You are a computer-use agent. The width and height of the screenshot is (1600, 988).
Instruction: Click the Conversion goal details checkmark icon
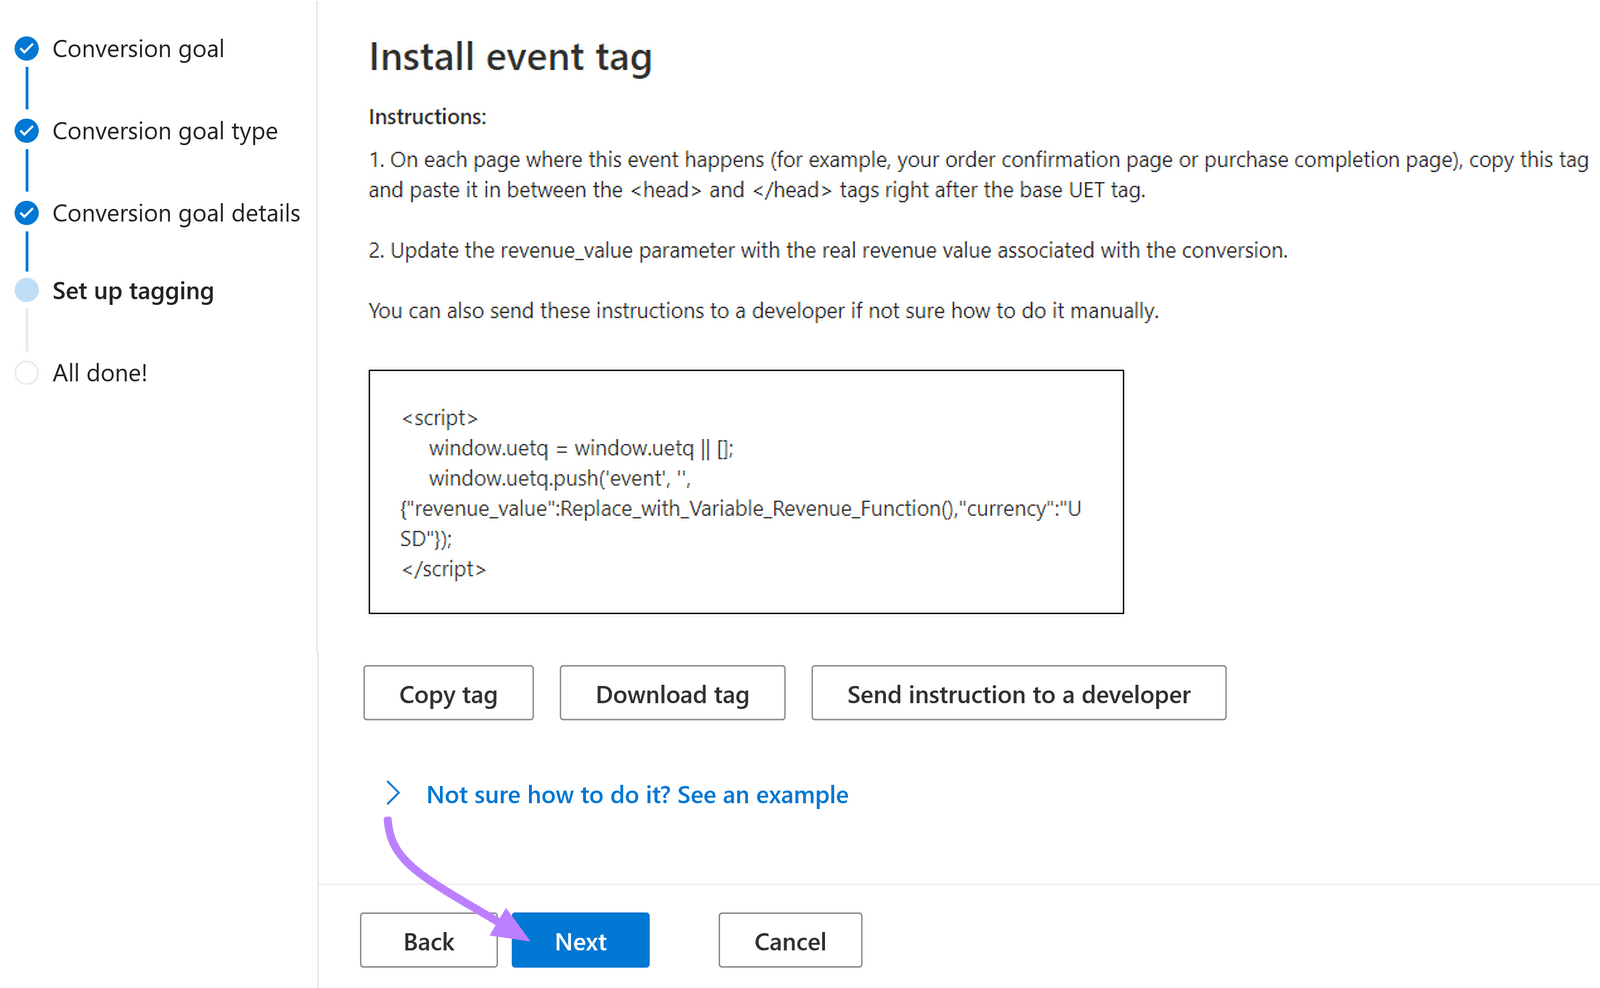coord(27,213)
